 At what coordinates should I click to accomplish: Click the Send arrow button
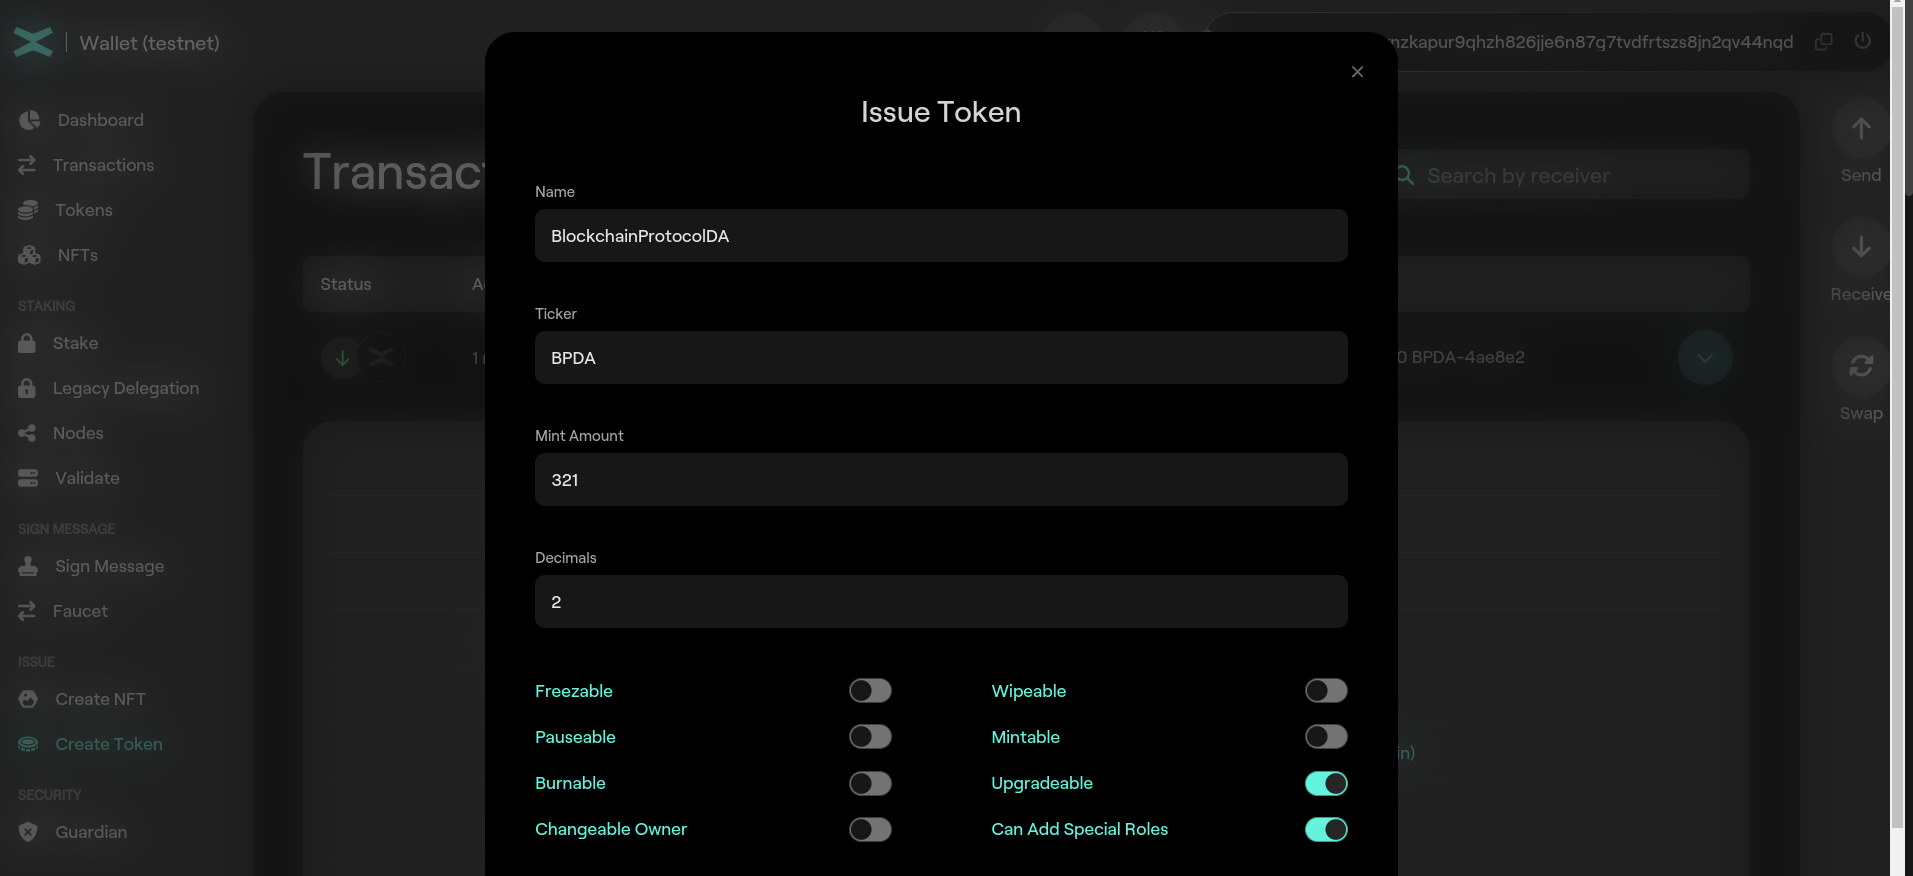pos(1861,128)
